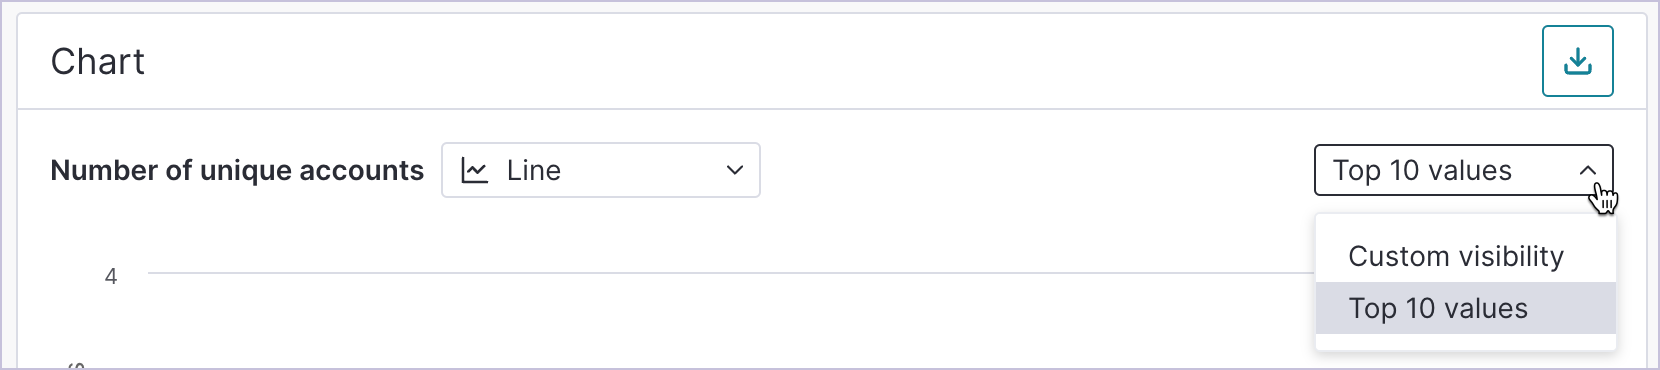Click the teal-bordered download button
Viewport: 1660px width, 370px height.
pyautogui.click(x=1577, y=61)
